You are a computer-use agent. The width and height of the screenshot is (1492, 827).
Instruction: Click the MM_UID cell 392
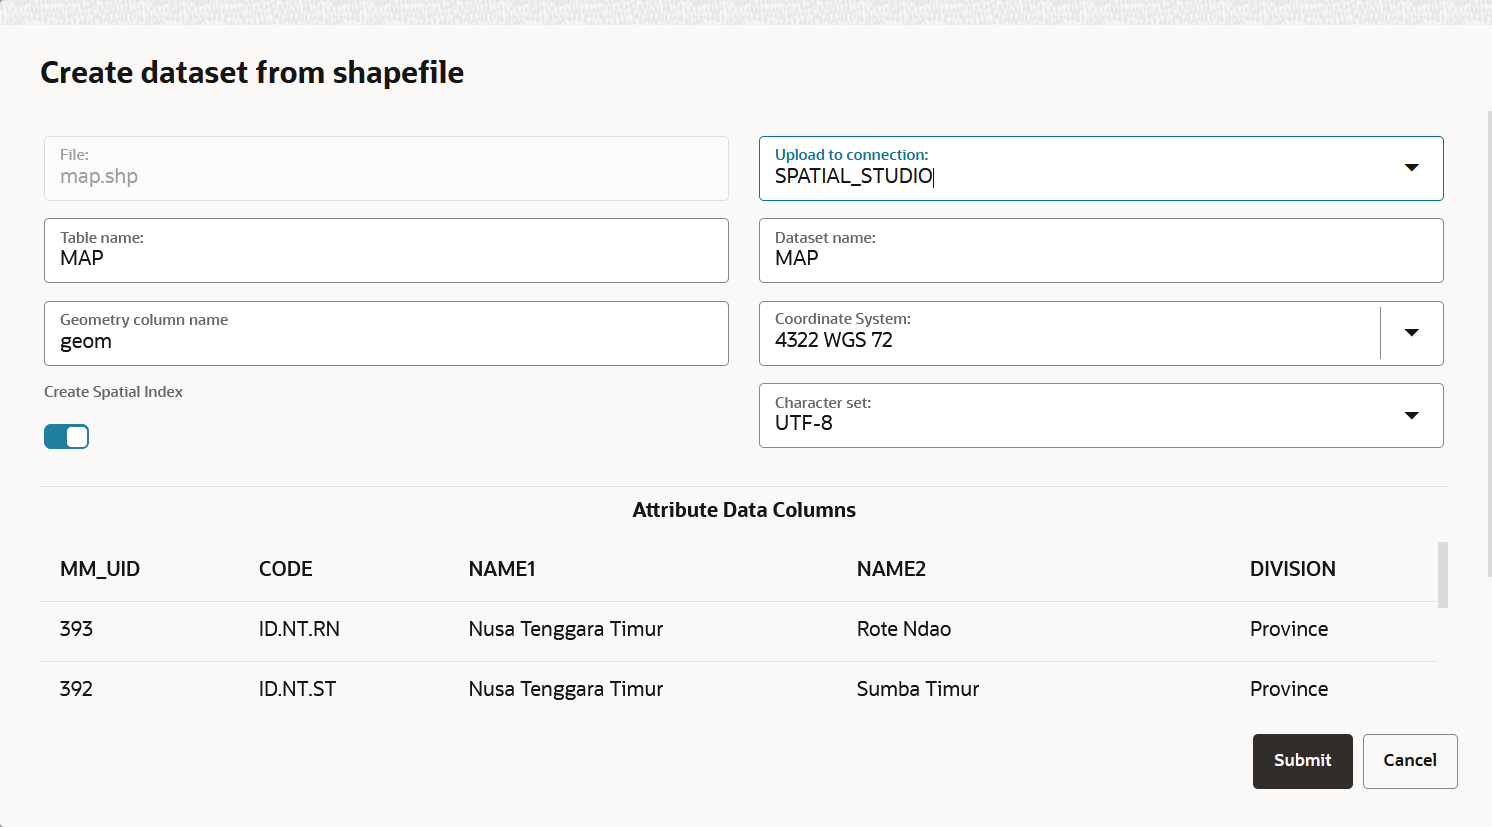tap(76, 689)
